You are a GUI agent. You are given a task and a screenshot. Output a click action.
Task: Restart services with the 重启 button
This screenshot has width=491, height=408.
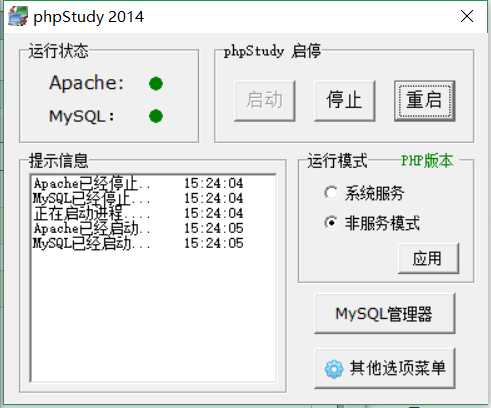click(424, 100)
